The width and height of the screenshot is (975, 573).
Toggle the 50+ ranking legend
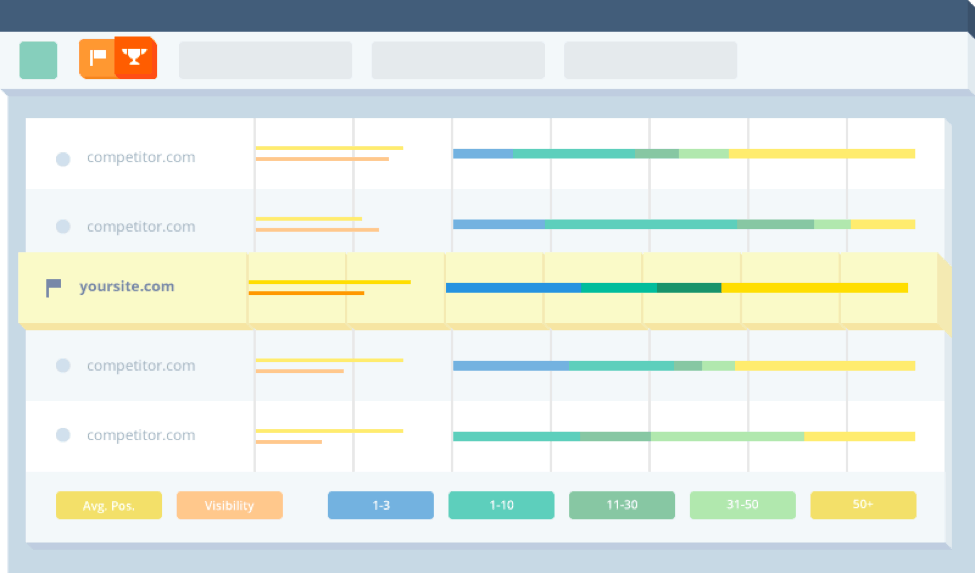tap(863, 505)
